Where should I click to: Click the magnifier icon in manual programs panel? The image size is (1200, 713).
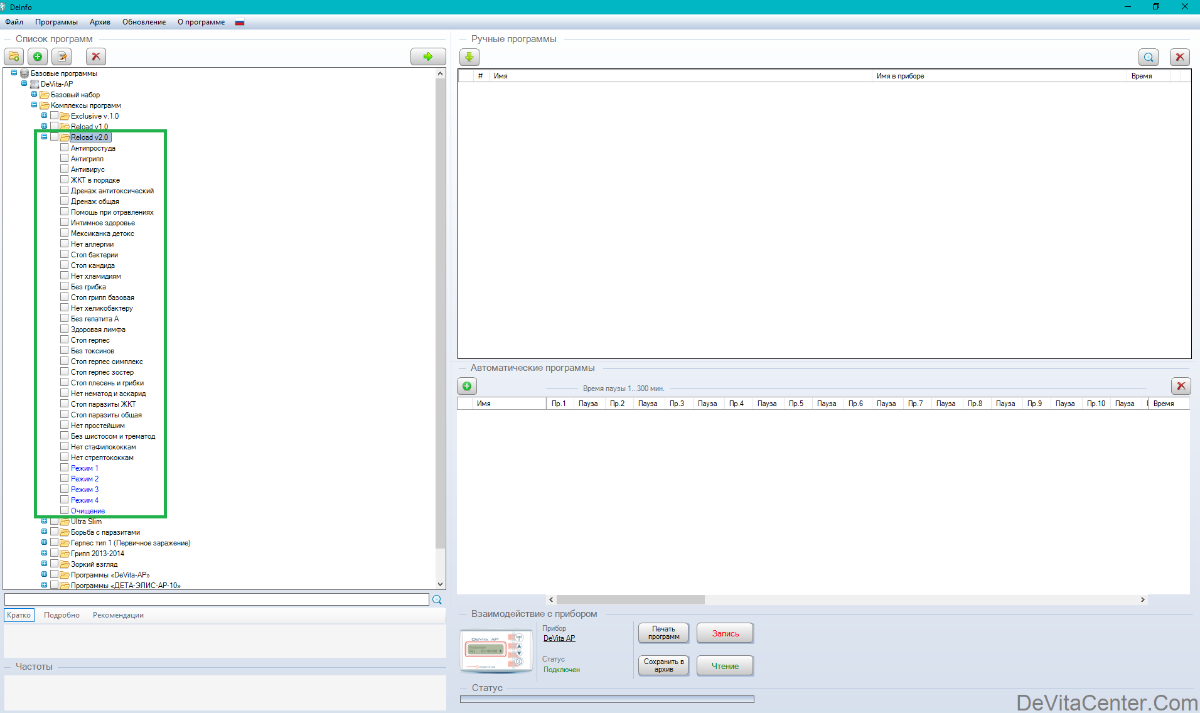point(1149,57)
